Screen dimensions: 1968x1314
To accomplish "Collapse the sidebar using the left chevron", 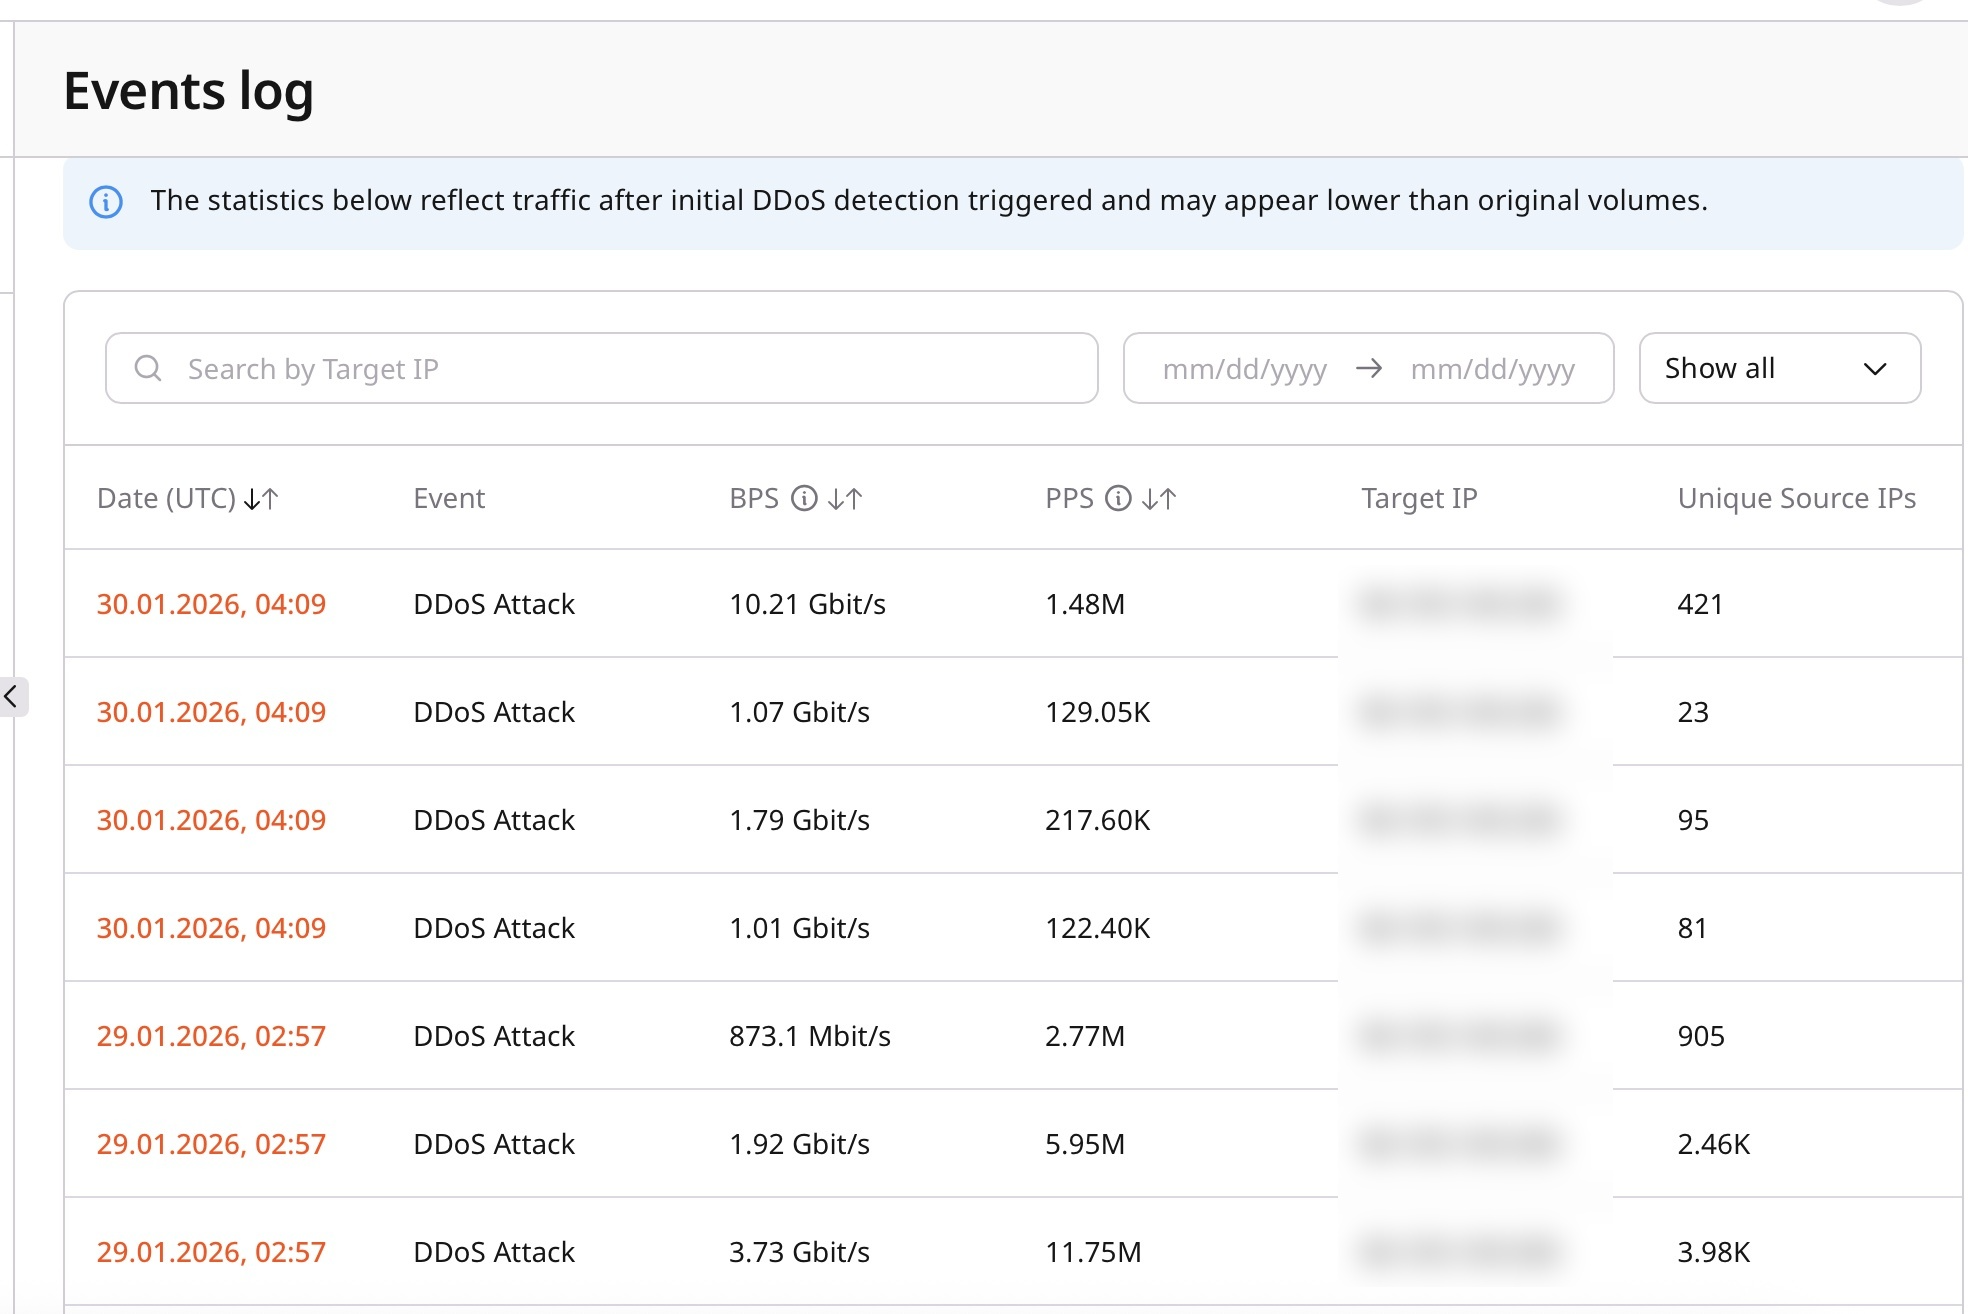I will click(10, 697).
